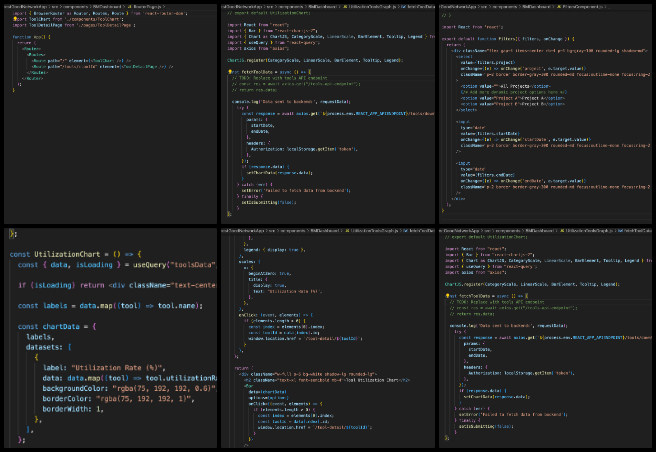Screen dimensions: 656x452
Task: Click the JS file icon in the bottom-middle panel breadcrumb
Action: pyautogui.click(x=346, y=231)
